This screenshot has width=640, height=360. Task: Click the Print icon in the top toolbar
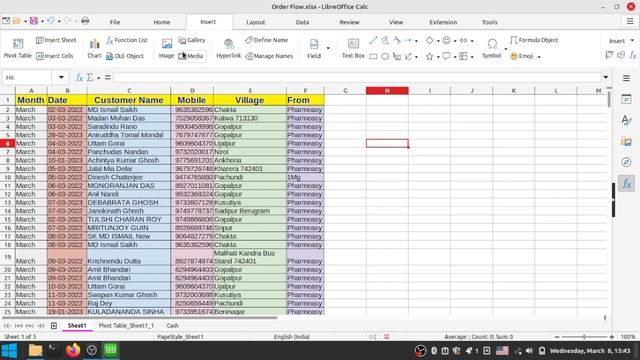(85, 20)
